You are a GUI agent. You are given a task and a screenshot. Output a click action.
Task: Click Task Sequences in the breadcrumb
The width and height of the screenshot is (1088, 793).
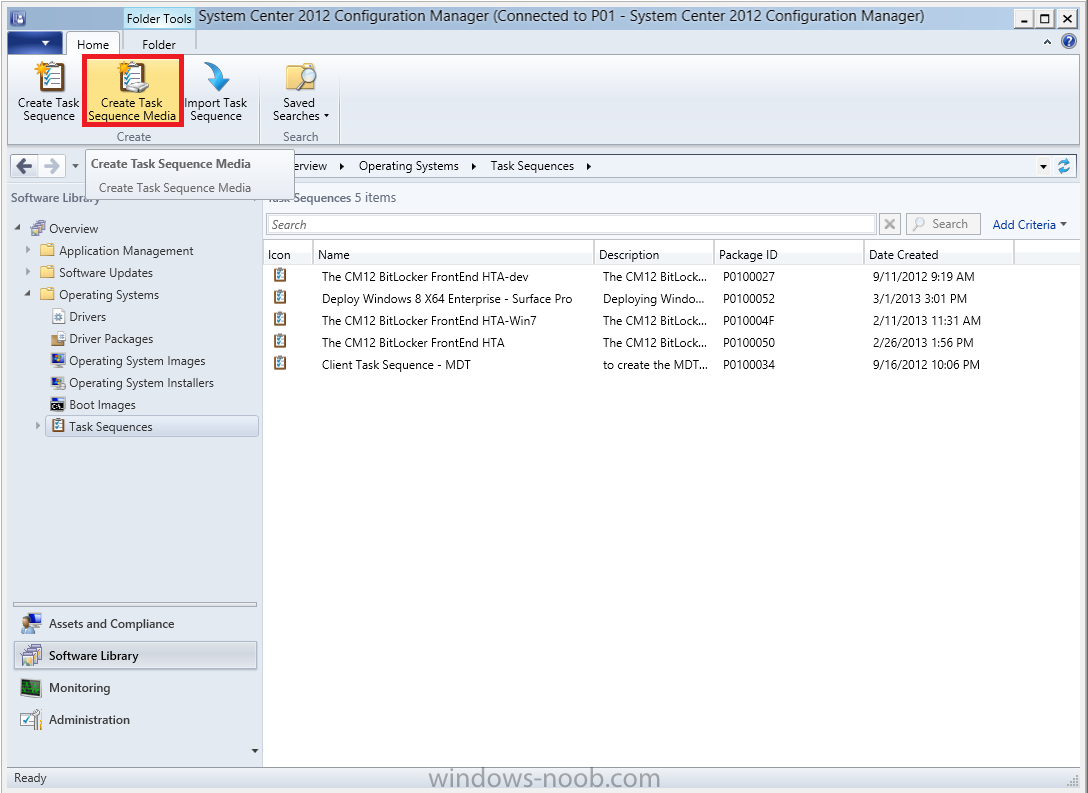tap(532, 166)
